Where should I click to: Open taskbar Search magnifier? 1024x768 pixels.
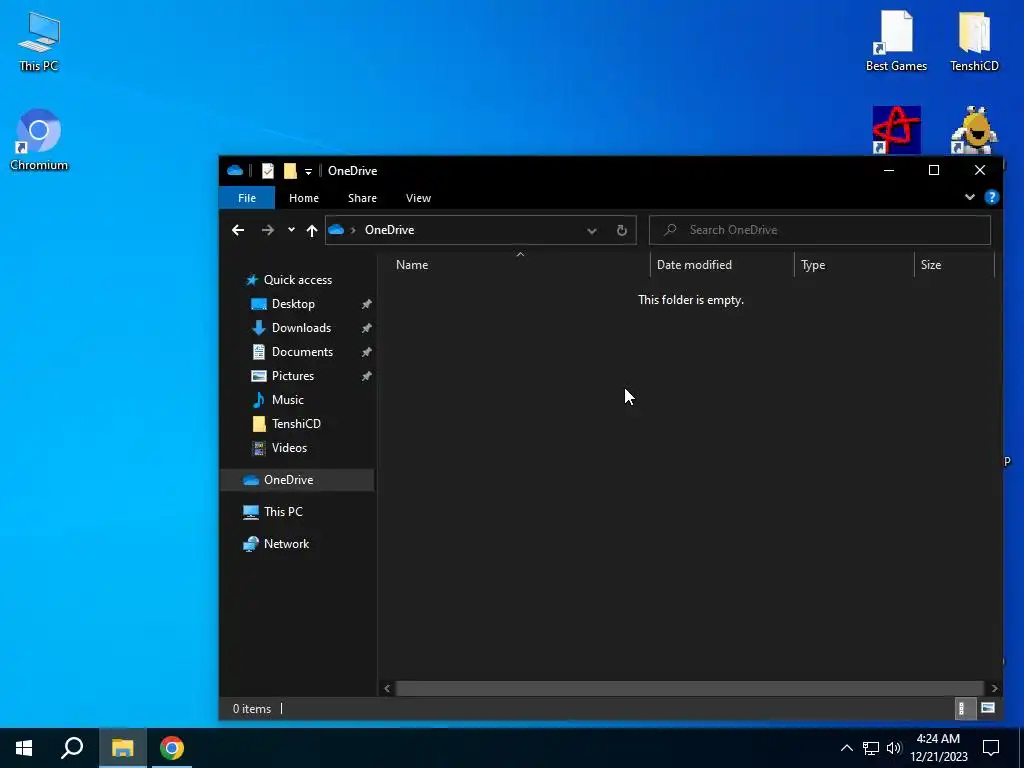72,748
